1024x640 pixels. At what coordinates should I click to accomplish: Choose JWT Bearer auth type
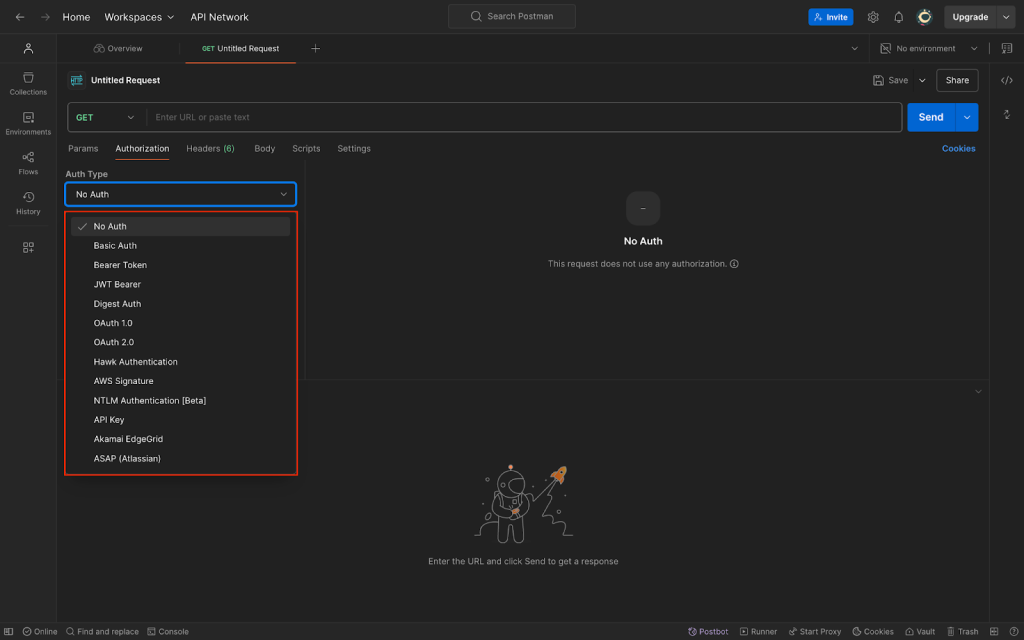[x=180, y=284]
